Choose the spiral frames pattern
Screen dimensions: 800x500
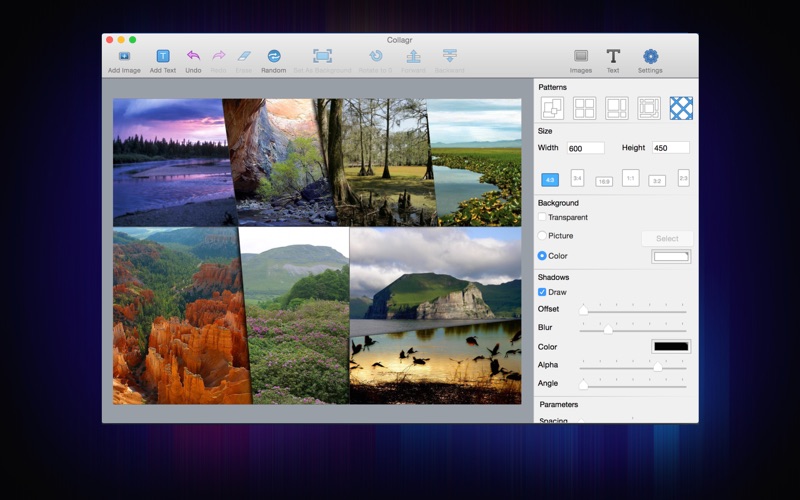pos(649,108)
